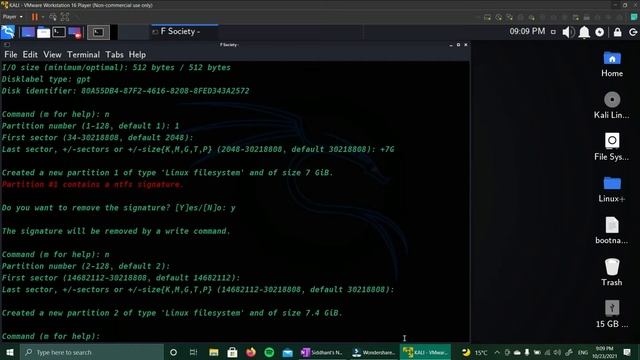640x360 pixels.
Task: Open the file manager panel launcher
Action: point(44,32)
